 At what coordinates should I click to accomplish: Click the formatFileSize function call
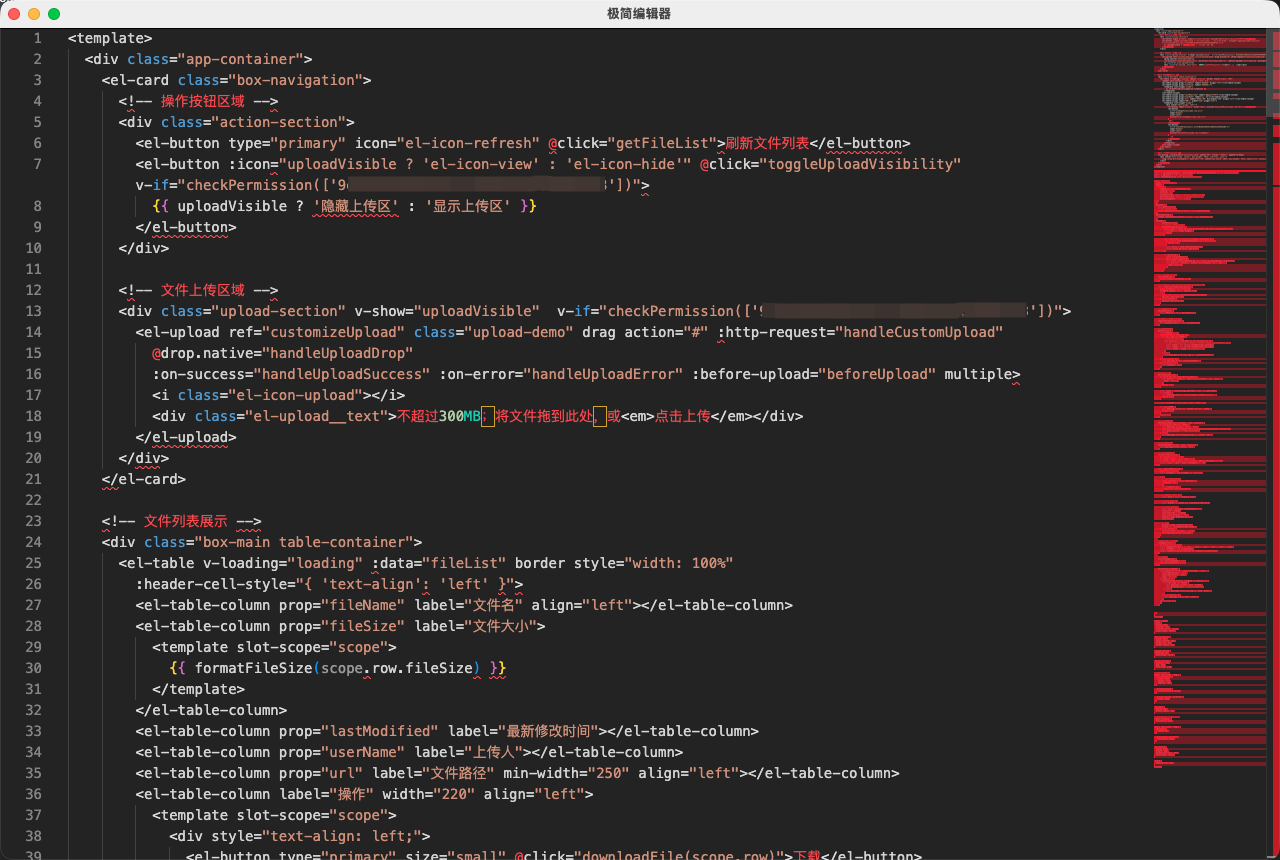[x=254, y=668]
